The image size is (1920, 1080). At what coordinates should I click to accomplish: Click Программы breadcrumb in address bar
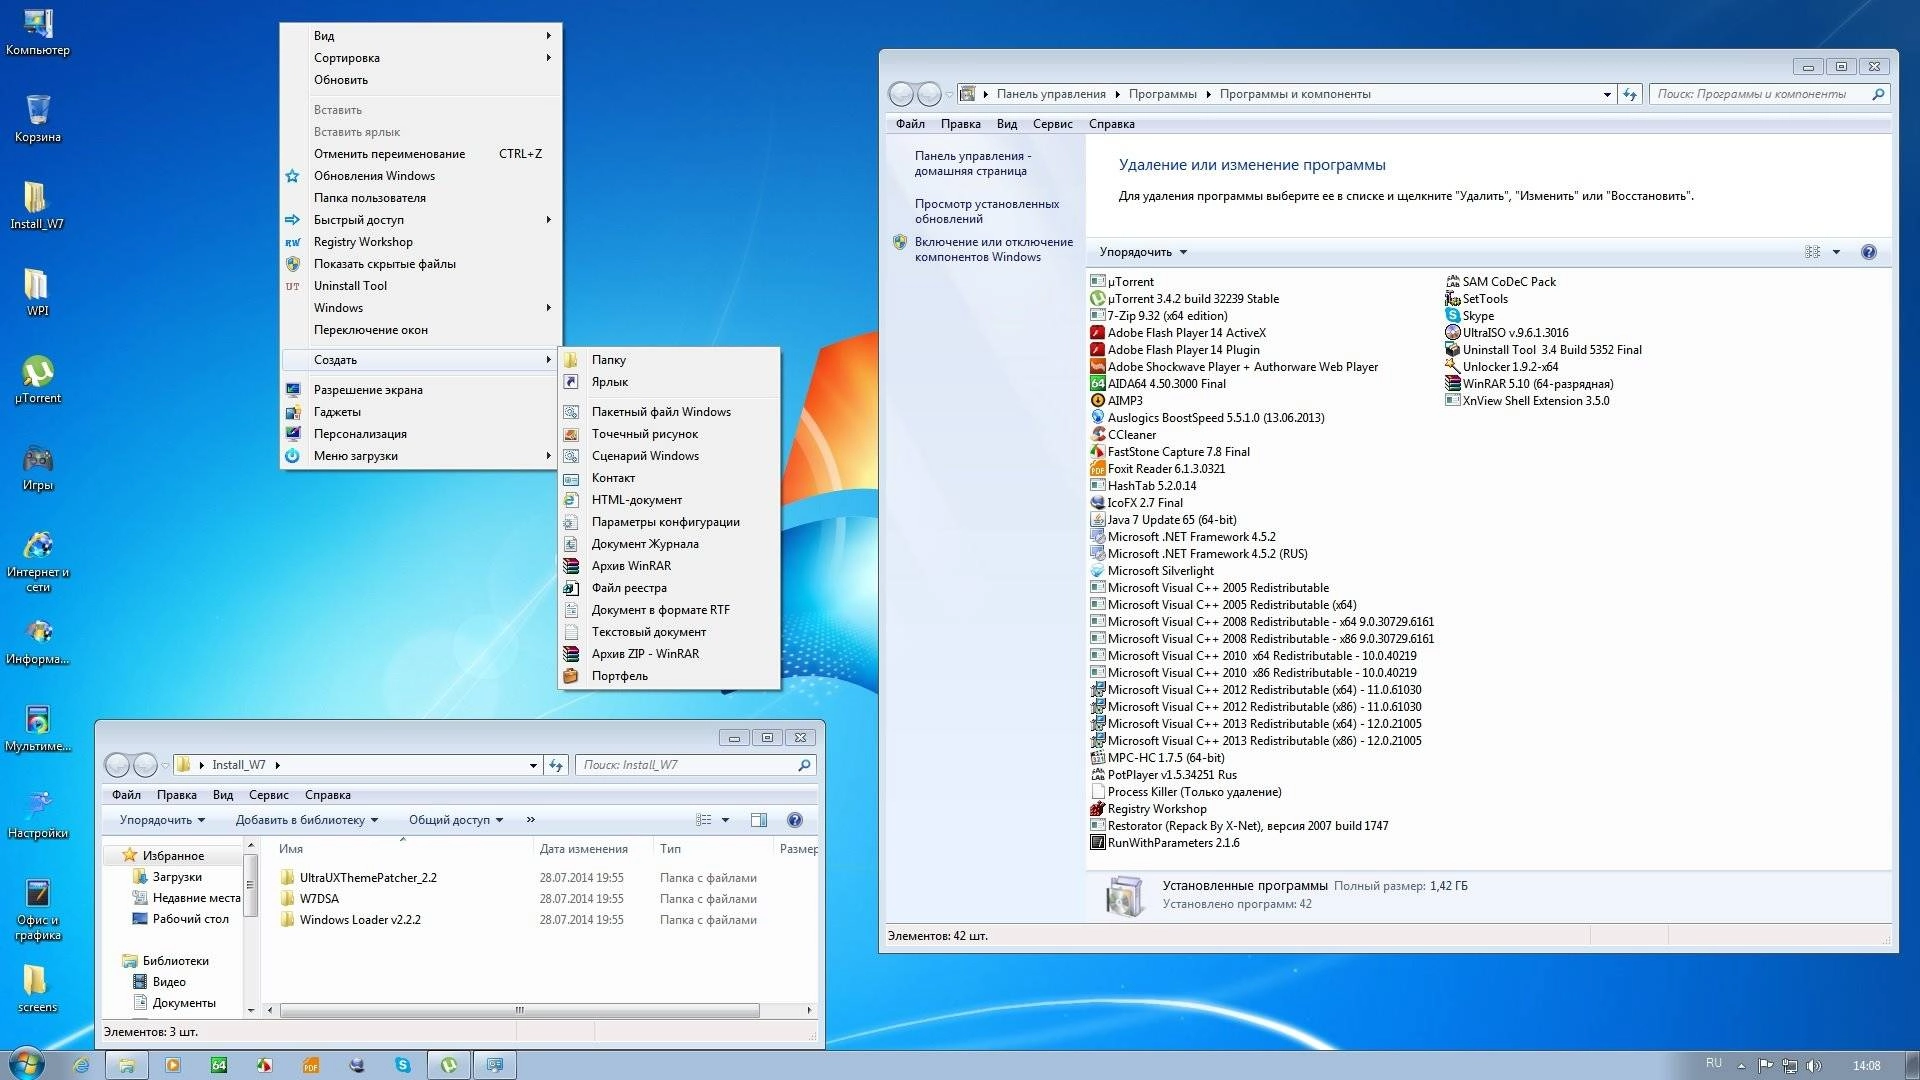point(1162,94)
